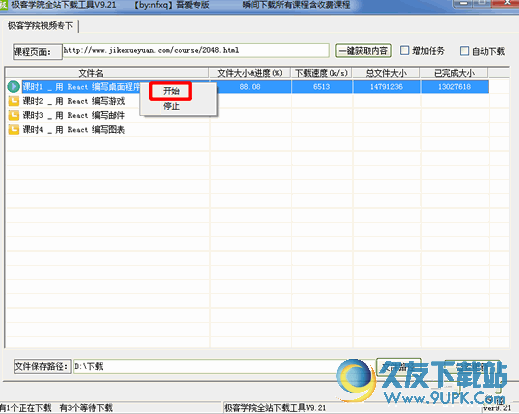Image resolution: width=519 pixels, height=414 pixels.
Task: Click the yellow pending icon of 课时2
Action: (14, 101)
